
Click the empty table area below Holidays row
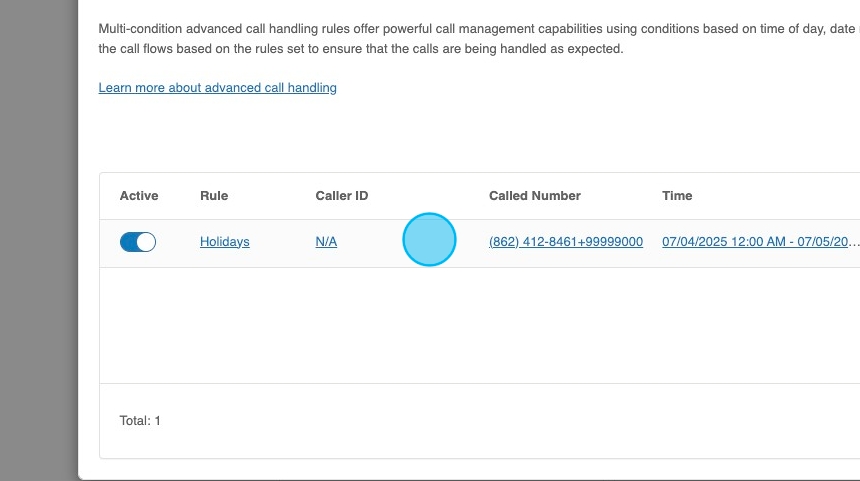pos(480,325)
